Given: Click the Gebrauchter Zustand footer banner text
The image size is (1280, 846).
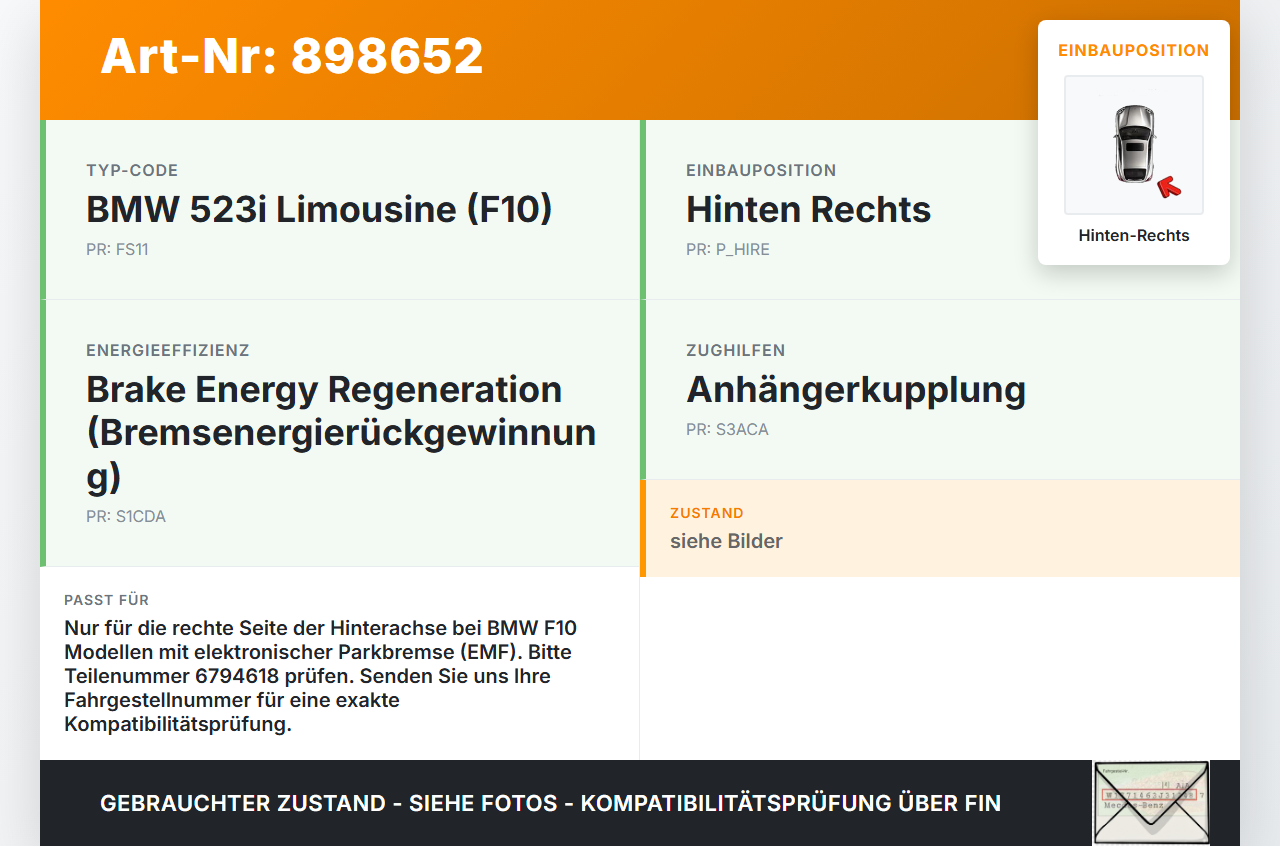Looking at the screenshot, I should 550,803.
